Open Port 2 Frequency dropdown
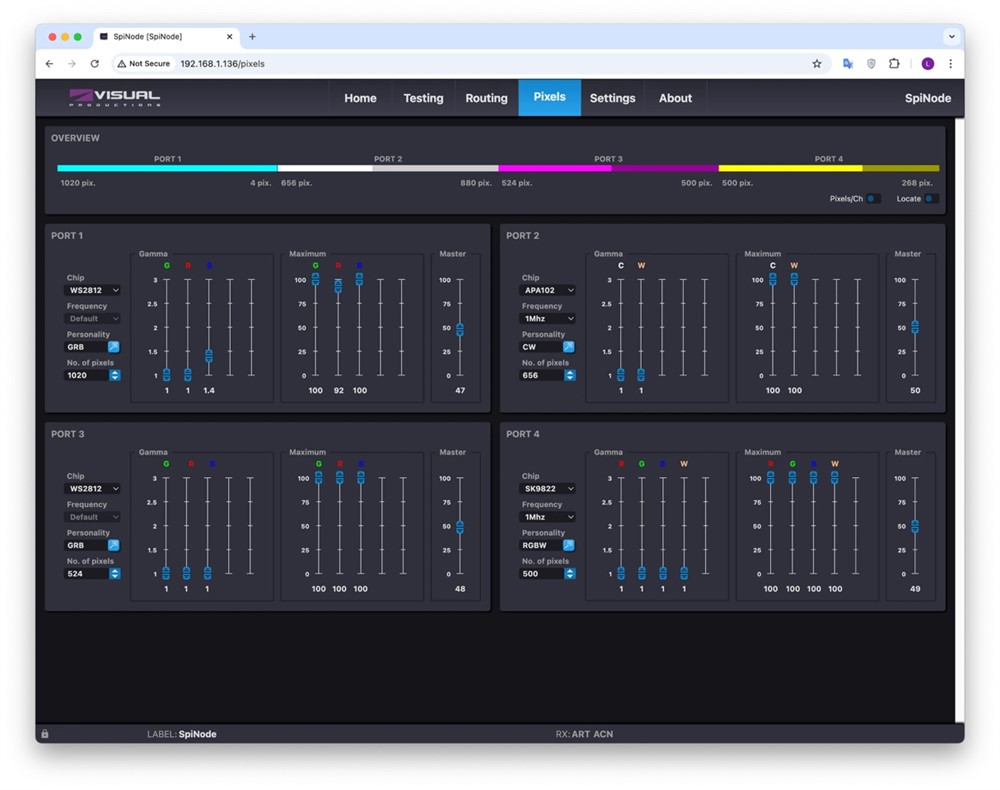 coord(548,319)
